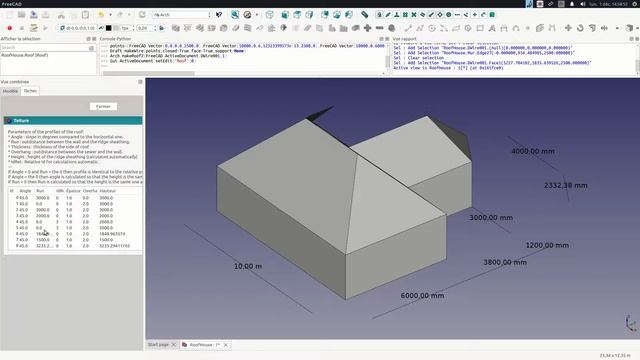Click the Arch Wall tool icon
This screenshot has height=360, width=640.
[x=176, y=28]
